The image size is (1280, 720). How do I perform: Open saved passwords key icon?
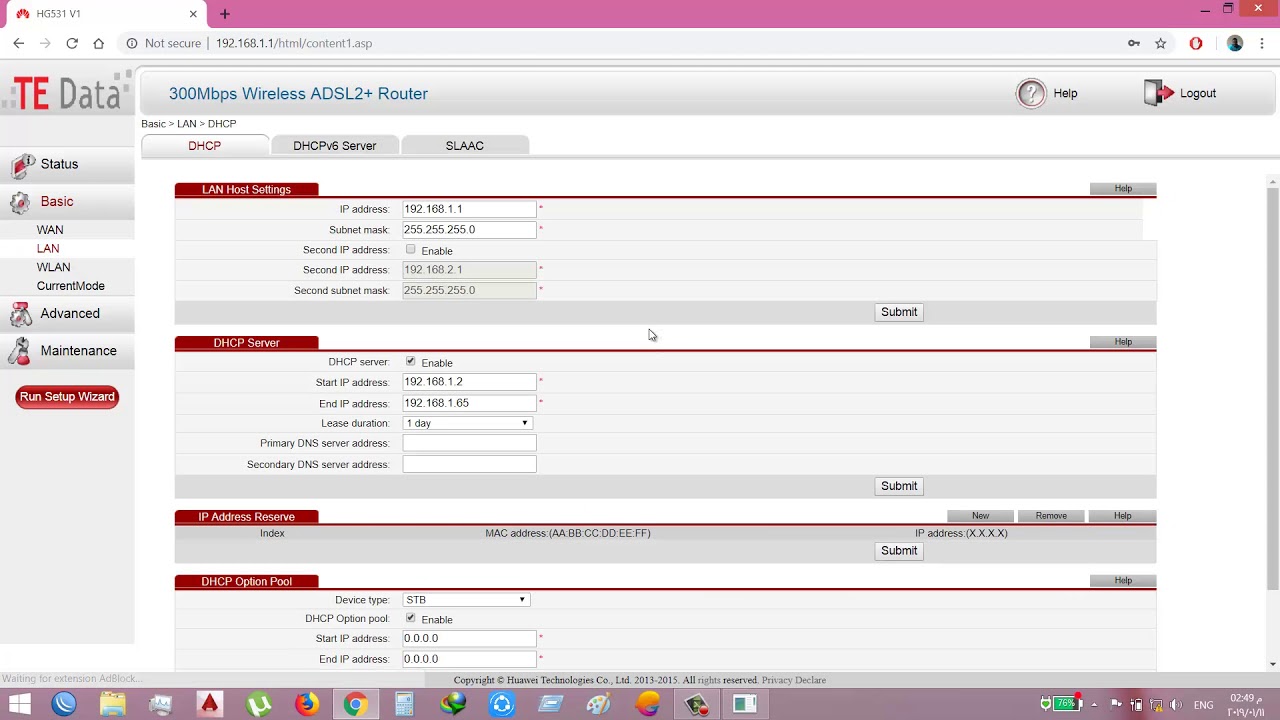pyautogui.click(x=1134, y=43)
